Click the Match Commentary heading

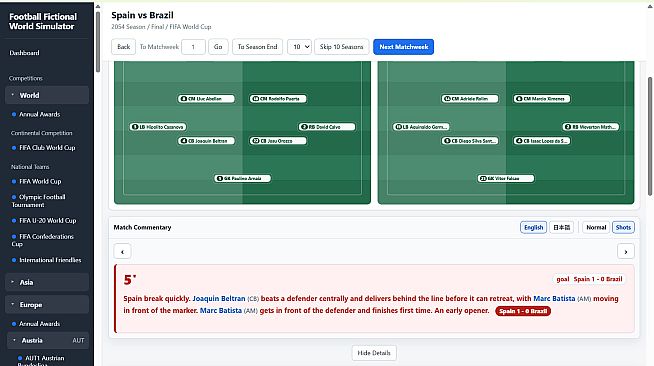142,227
